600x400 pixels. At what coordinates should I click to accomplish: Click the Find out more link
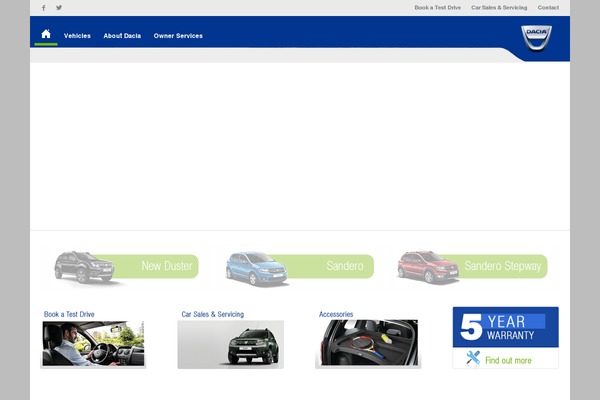(x=508, y=360)
